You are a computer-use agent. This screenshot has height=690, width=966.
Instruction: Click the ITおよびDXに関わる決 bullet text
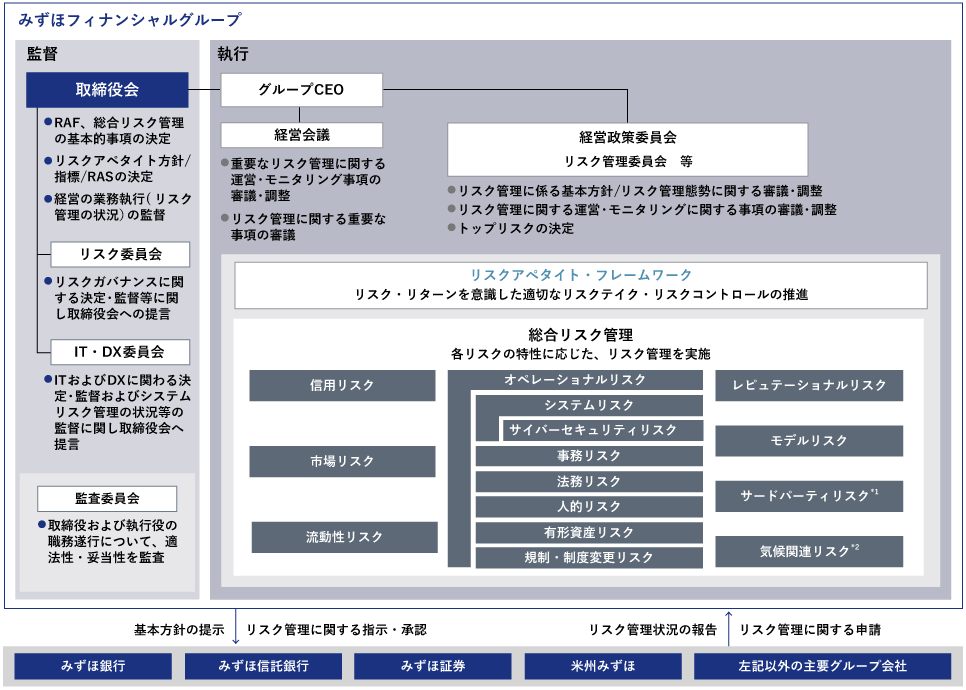point(123,381)
